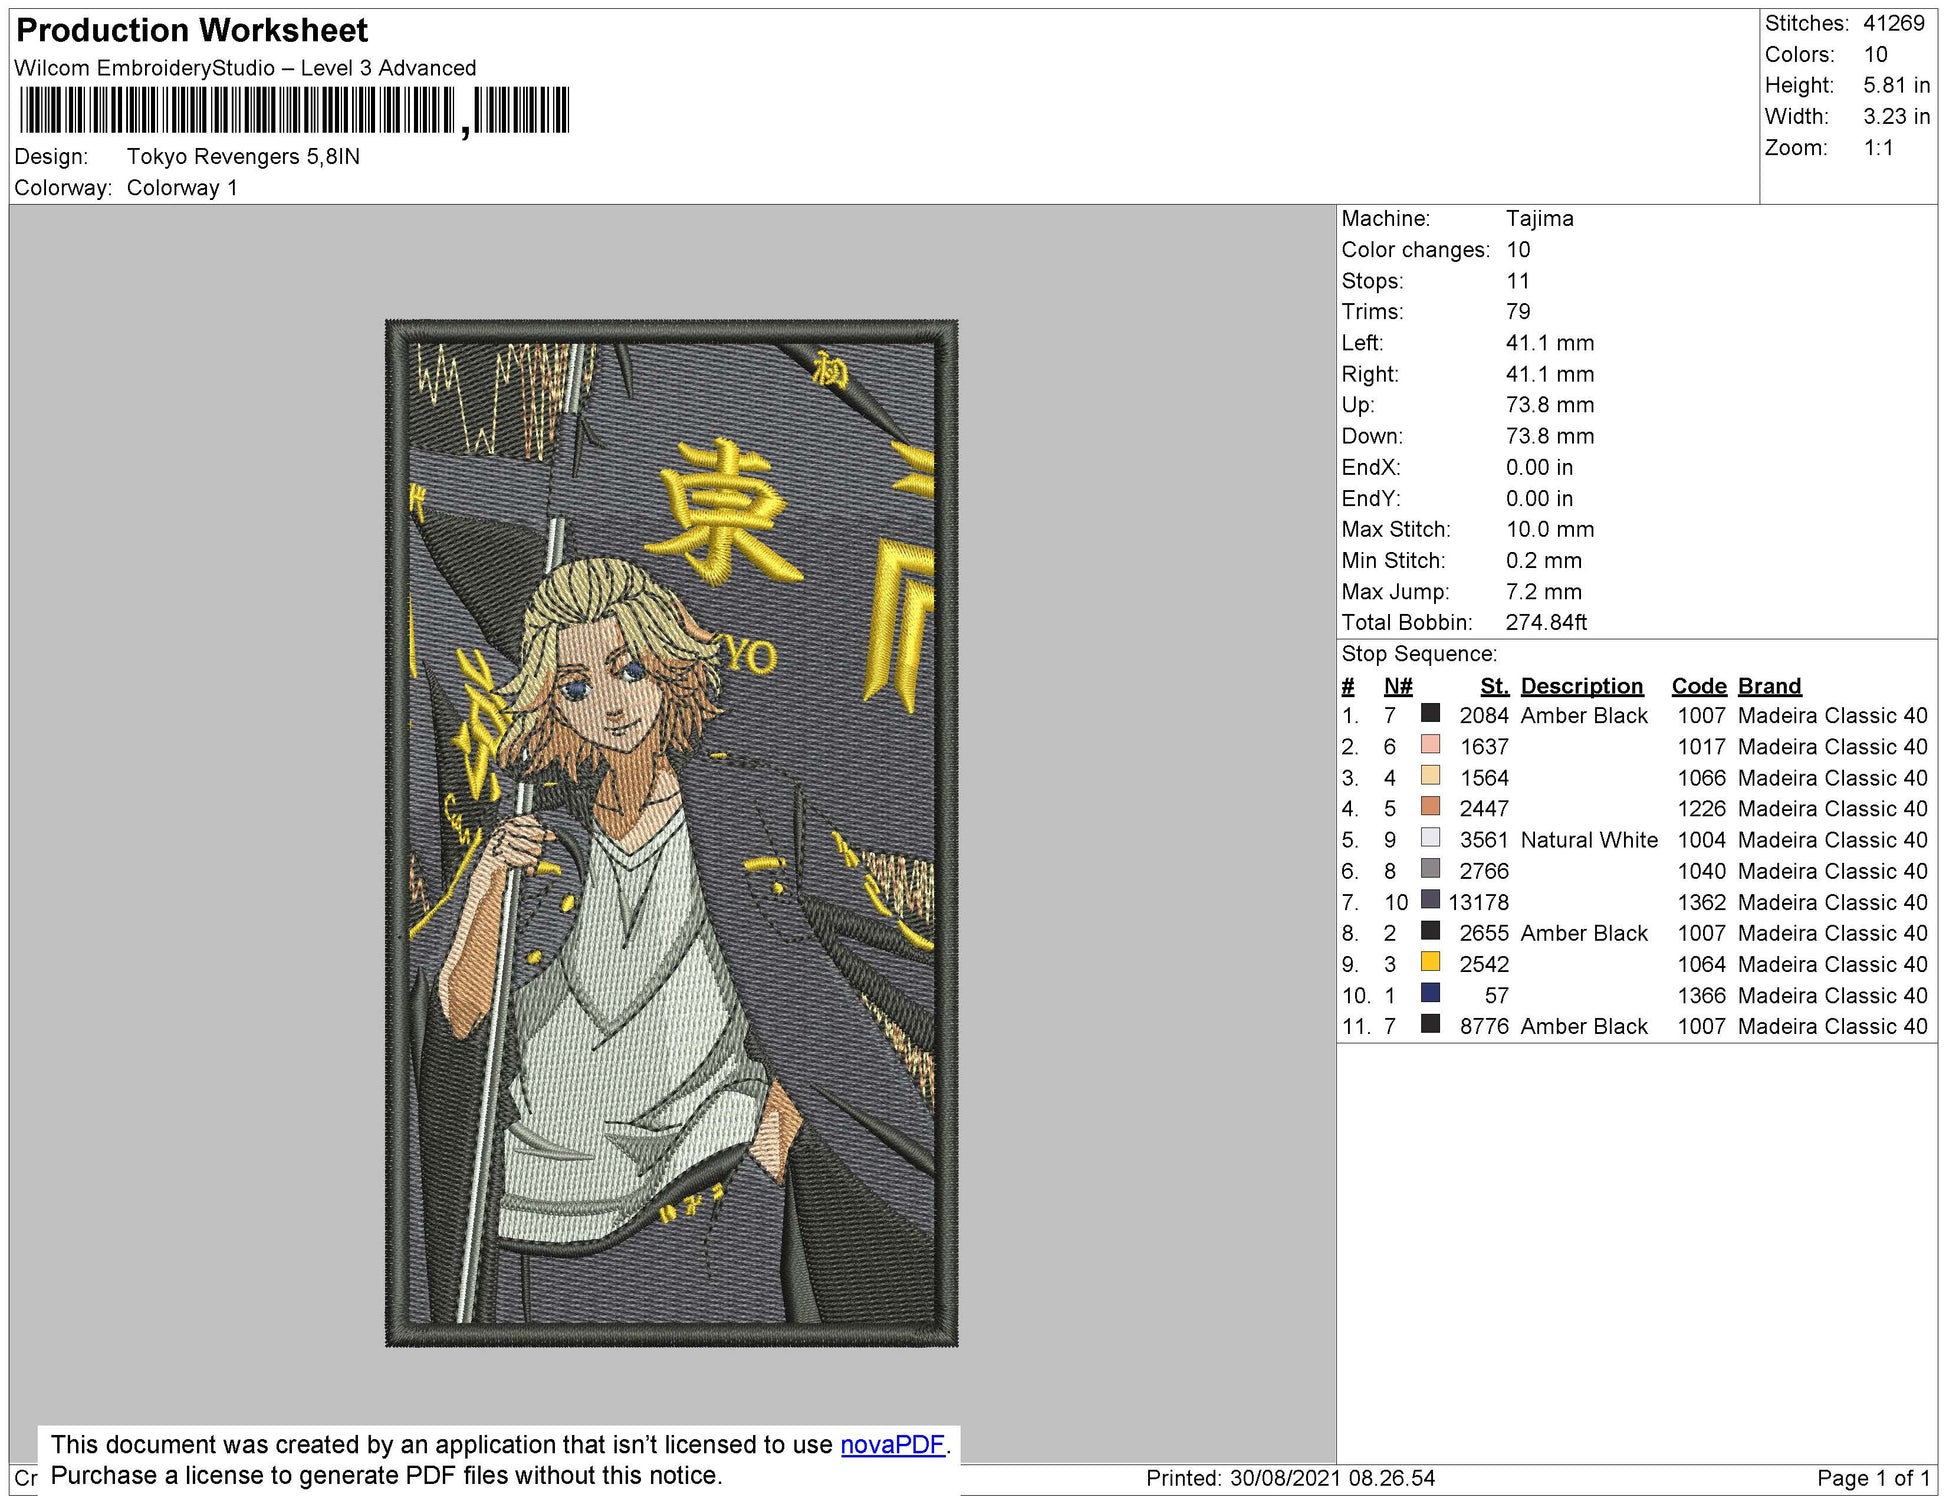Viewport: 1946px width, 1504px height.
Task: Click the cream swatch for code 1066
Action: [1430, 775]
